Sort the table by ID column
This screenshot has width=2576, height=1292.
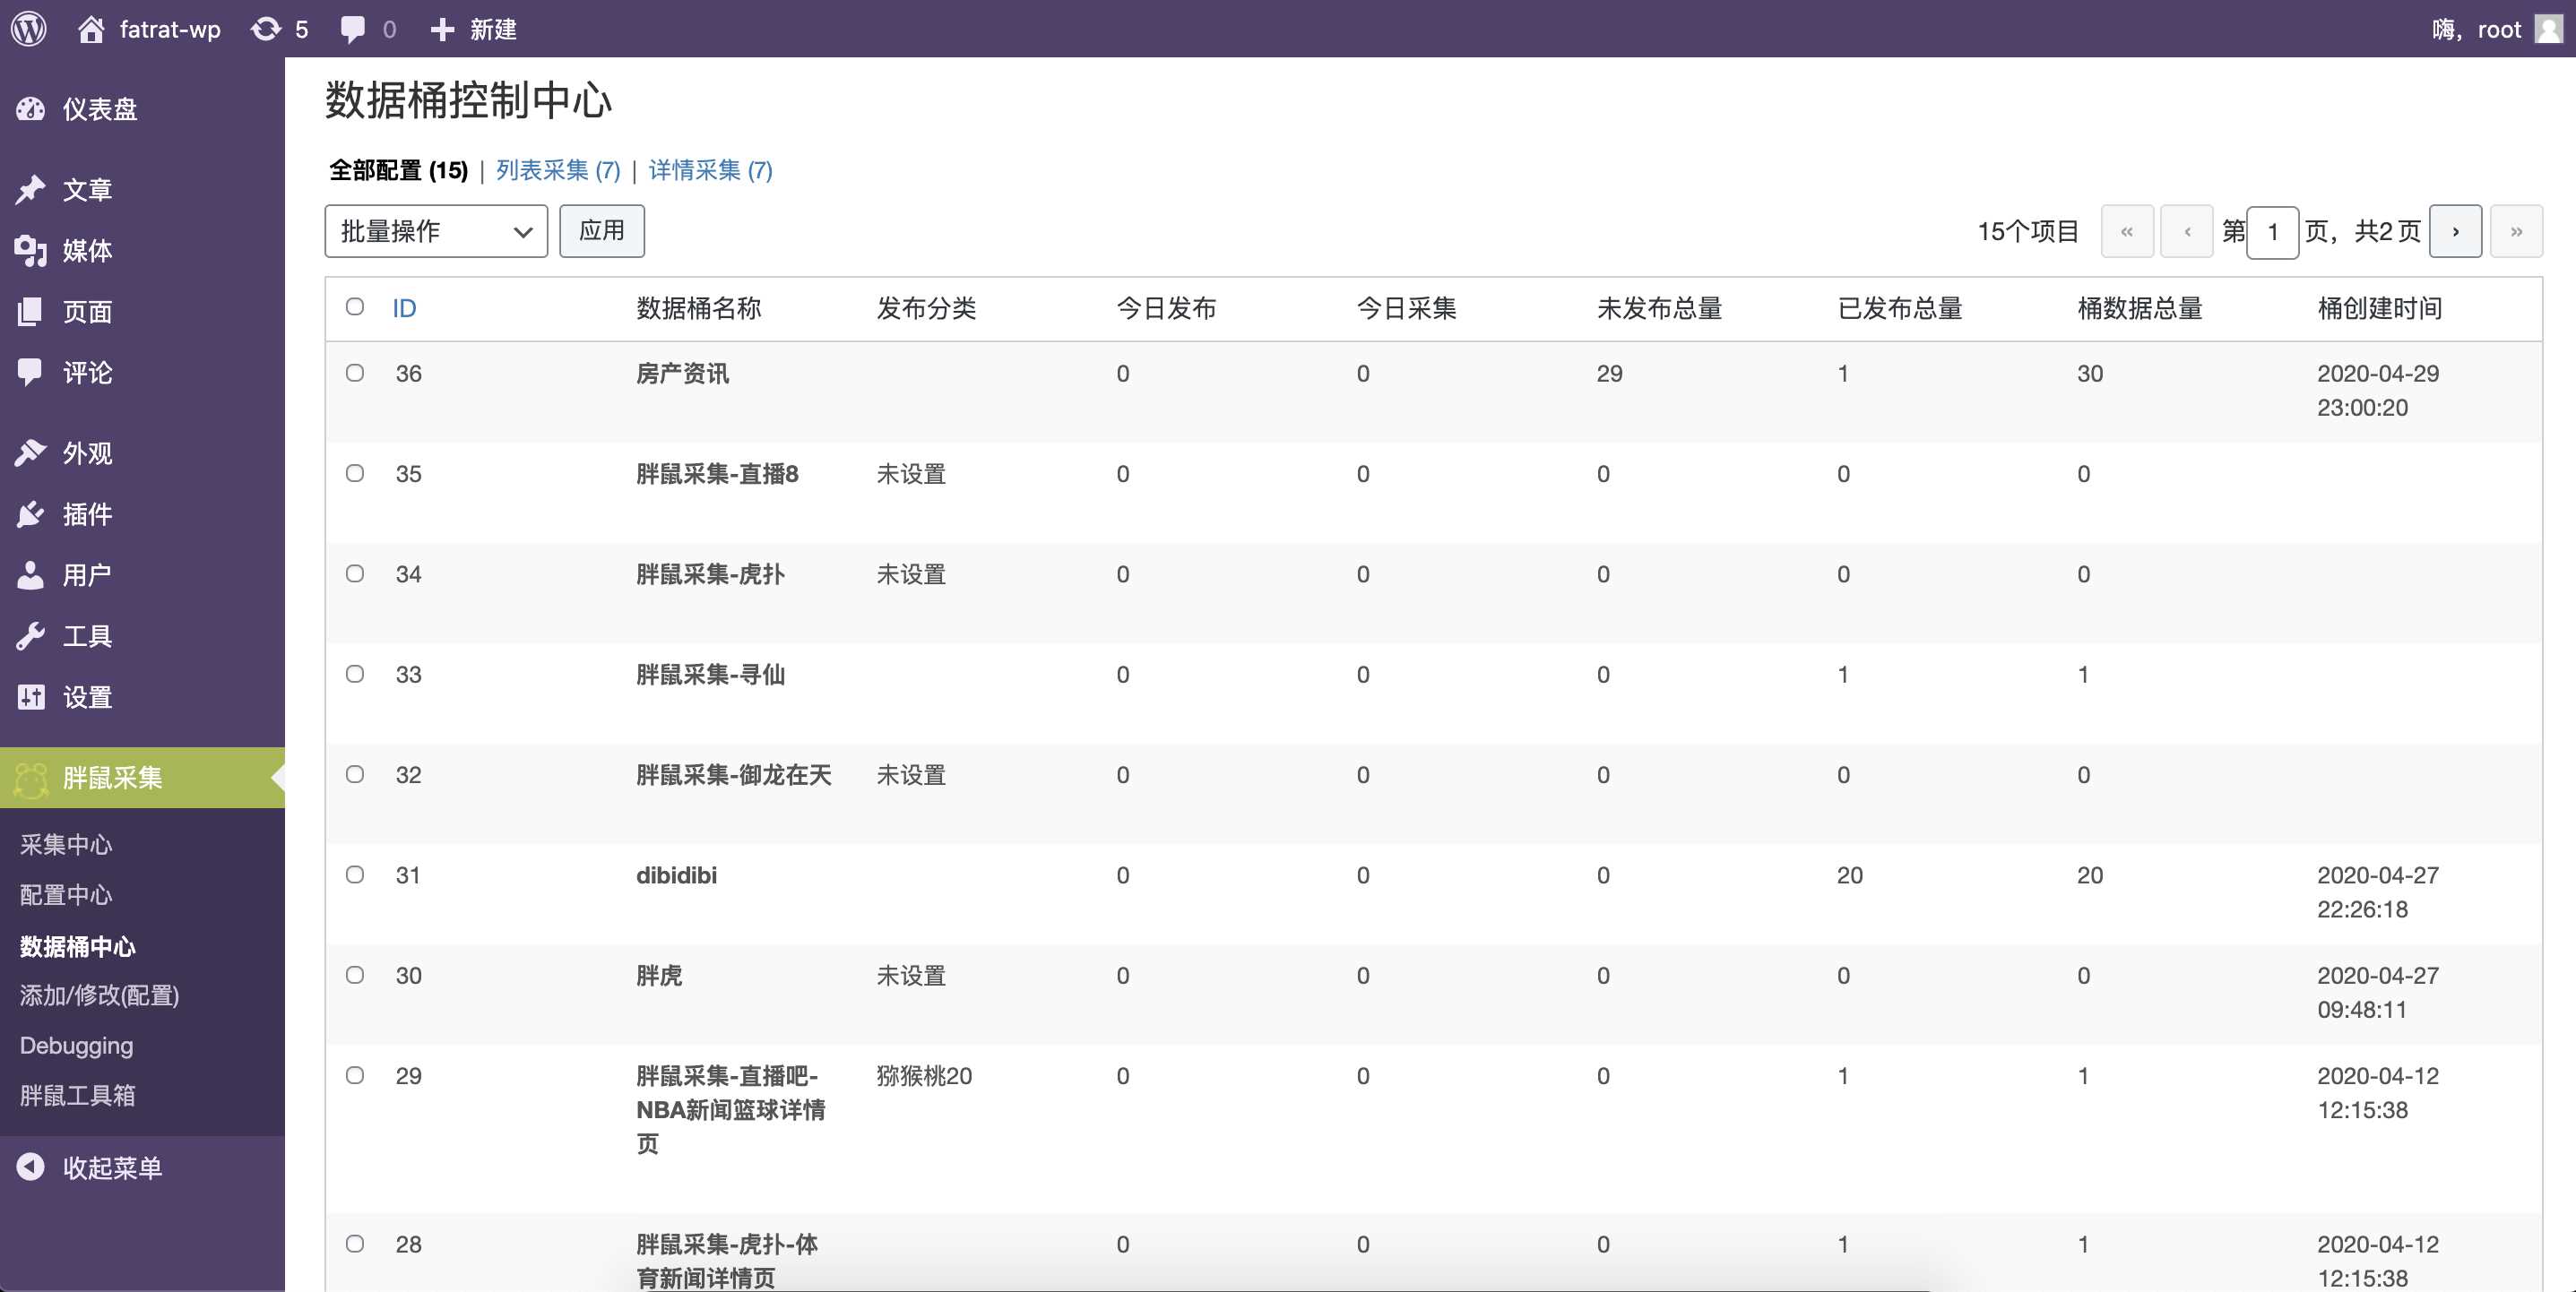(403, 308)
